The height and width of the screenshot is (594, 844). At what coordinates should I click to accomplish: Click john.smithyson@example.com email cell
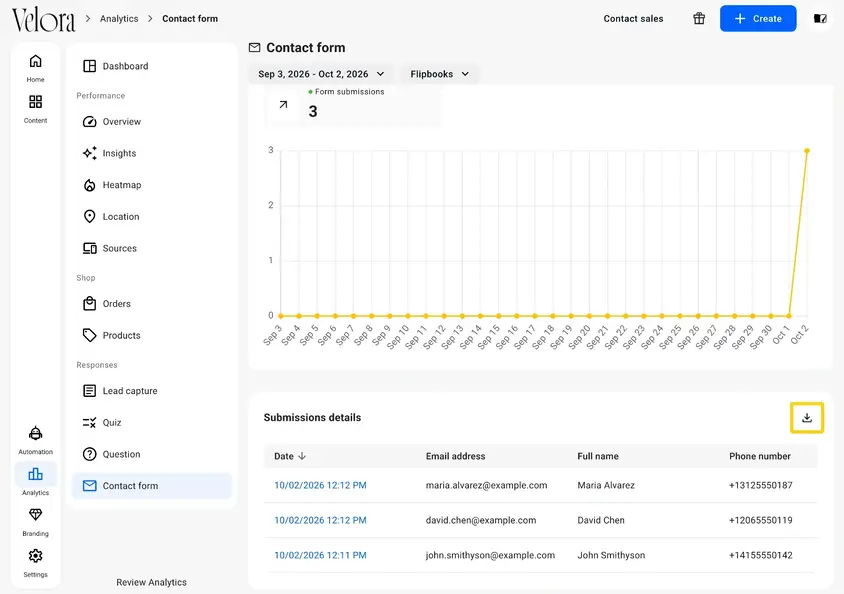[490, 555]
